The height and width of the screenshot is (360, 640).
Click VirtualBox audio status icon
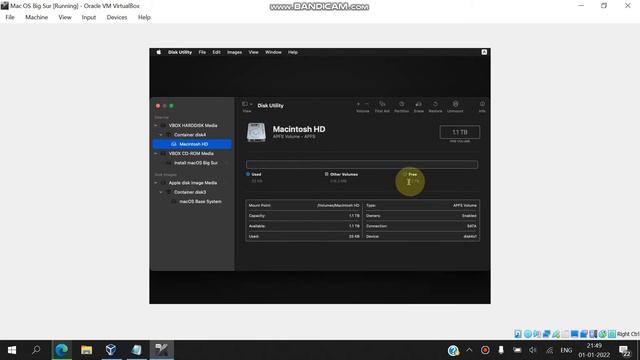click(x=537, y=334)
